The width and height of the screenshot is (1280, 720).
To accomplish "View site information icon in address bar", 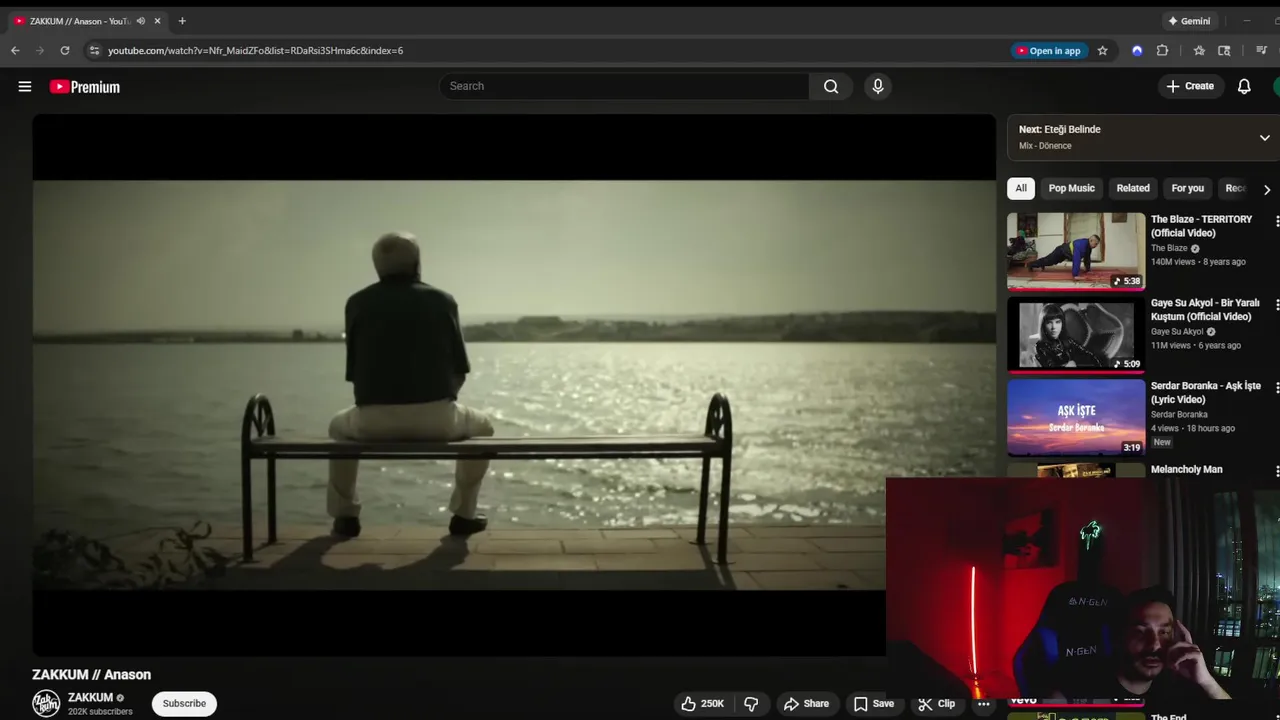I will 94,50.
